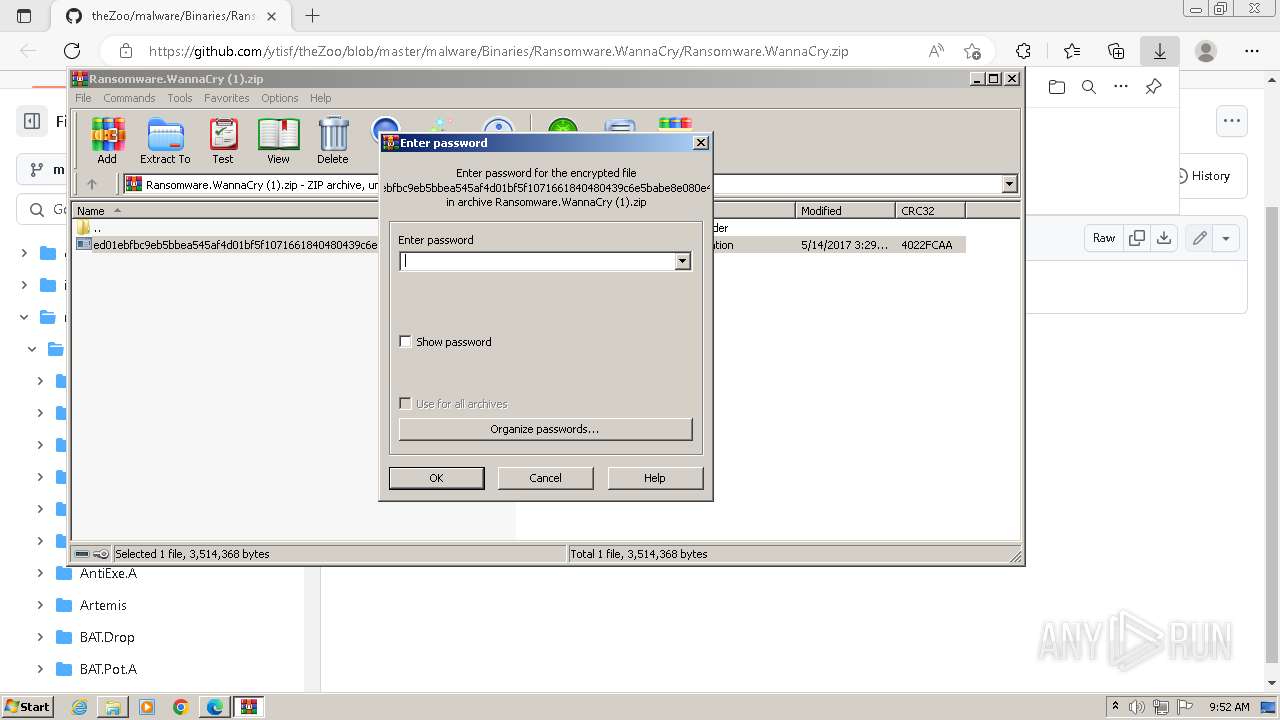Viewport: 1280px width, 720px height.
Task: Open WinRAR address path dropdown
Action: click(1009, 184)
